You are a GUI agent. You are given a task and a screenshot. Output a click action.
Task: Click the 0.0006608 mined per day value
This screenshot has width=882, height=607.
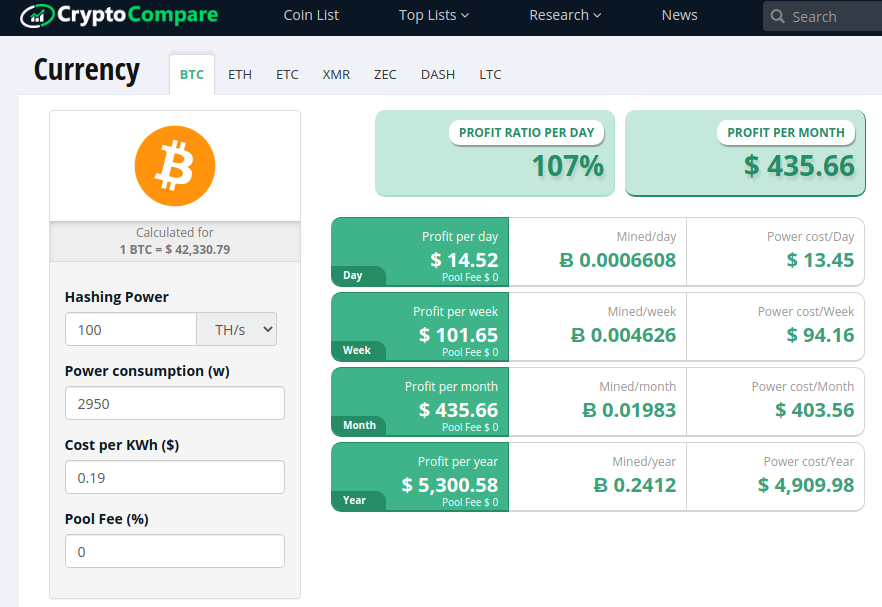(618, 260)
